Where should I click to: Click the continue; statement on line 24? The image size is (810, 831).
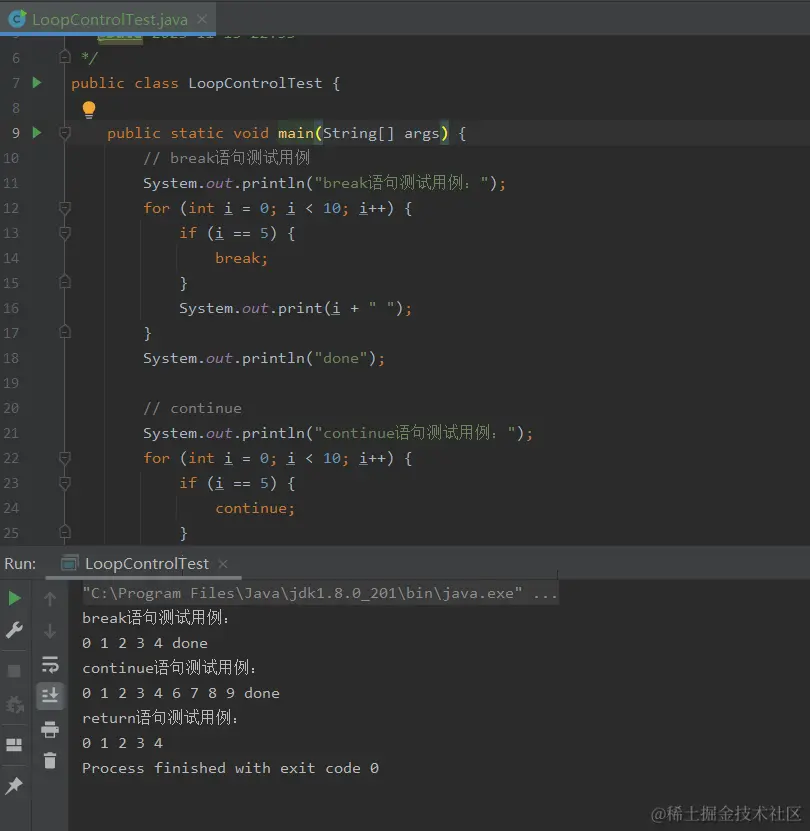click(254, 508)
